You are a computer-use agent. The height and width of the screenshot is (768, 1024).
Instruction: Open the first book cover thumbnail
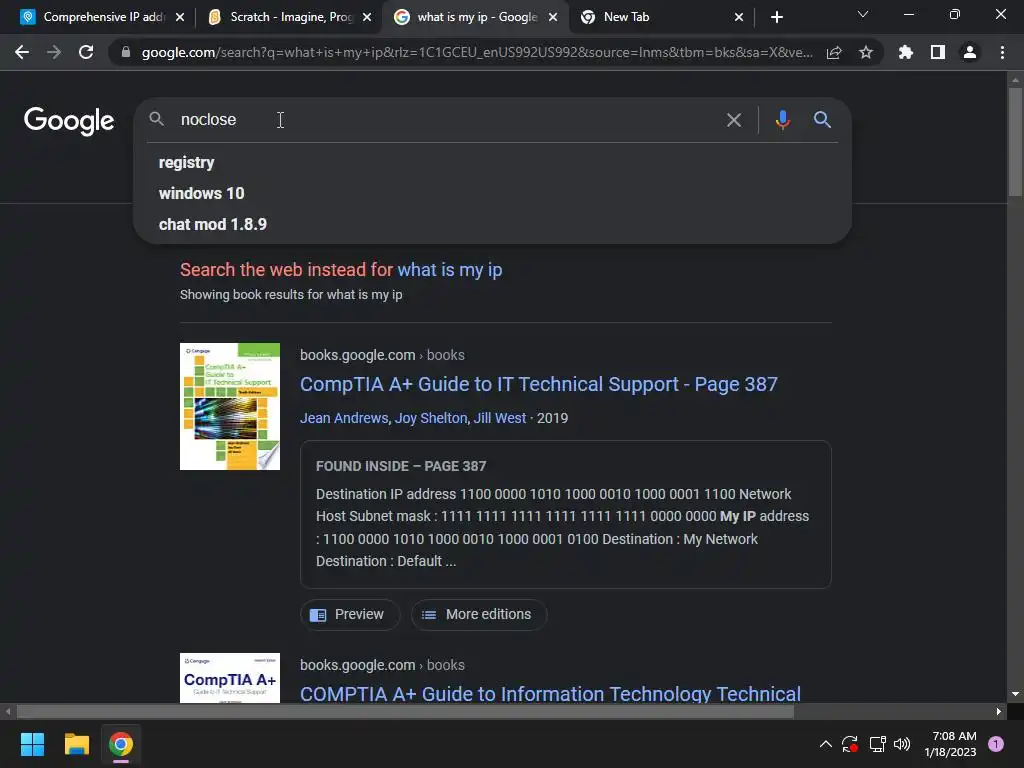pos(230,406)
